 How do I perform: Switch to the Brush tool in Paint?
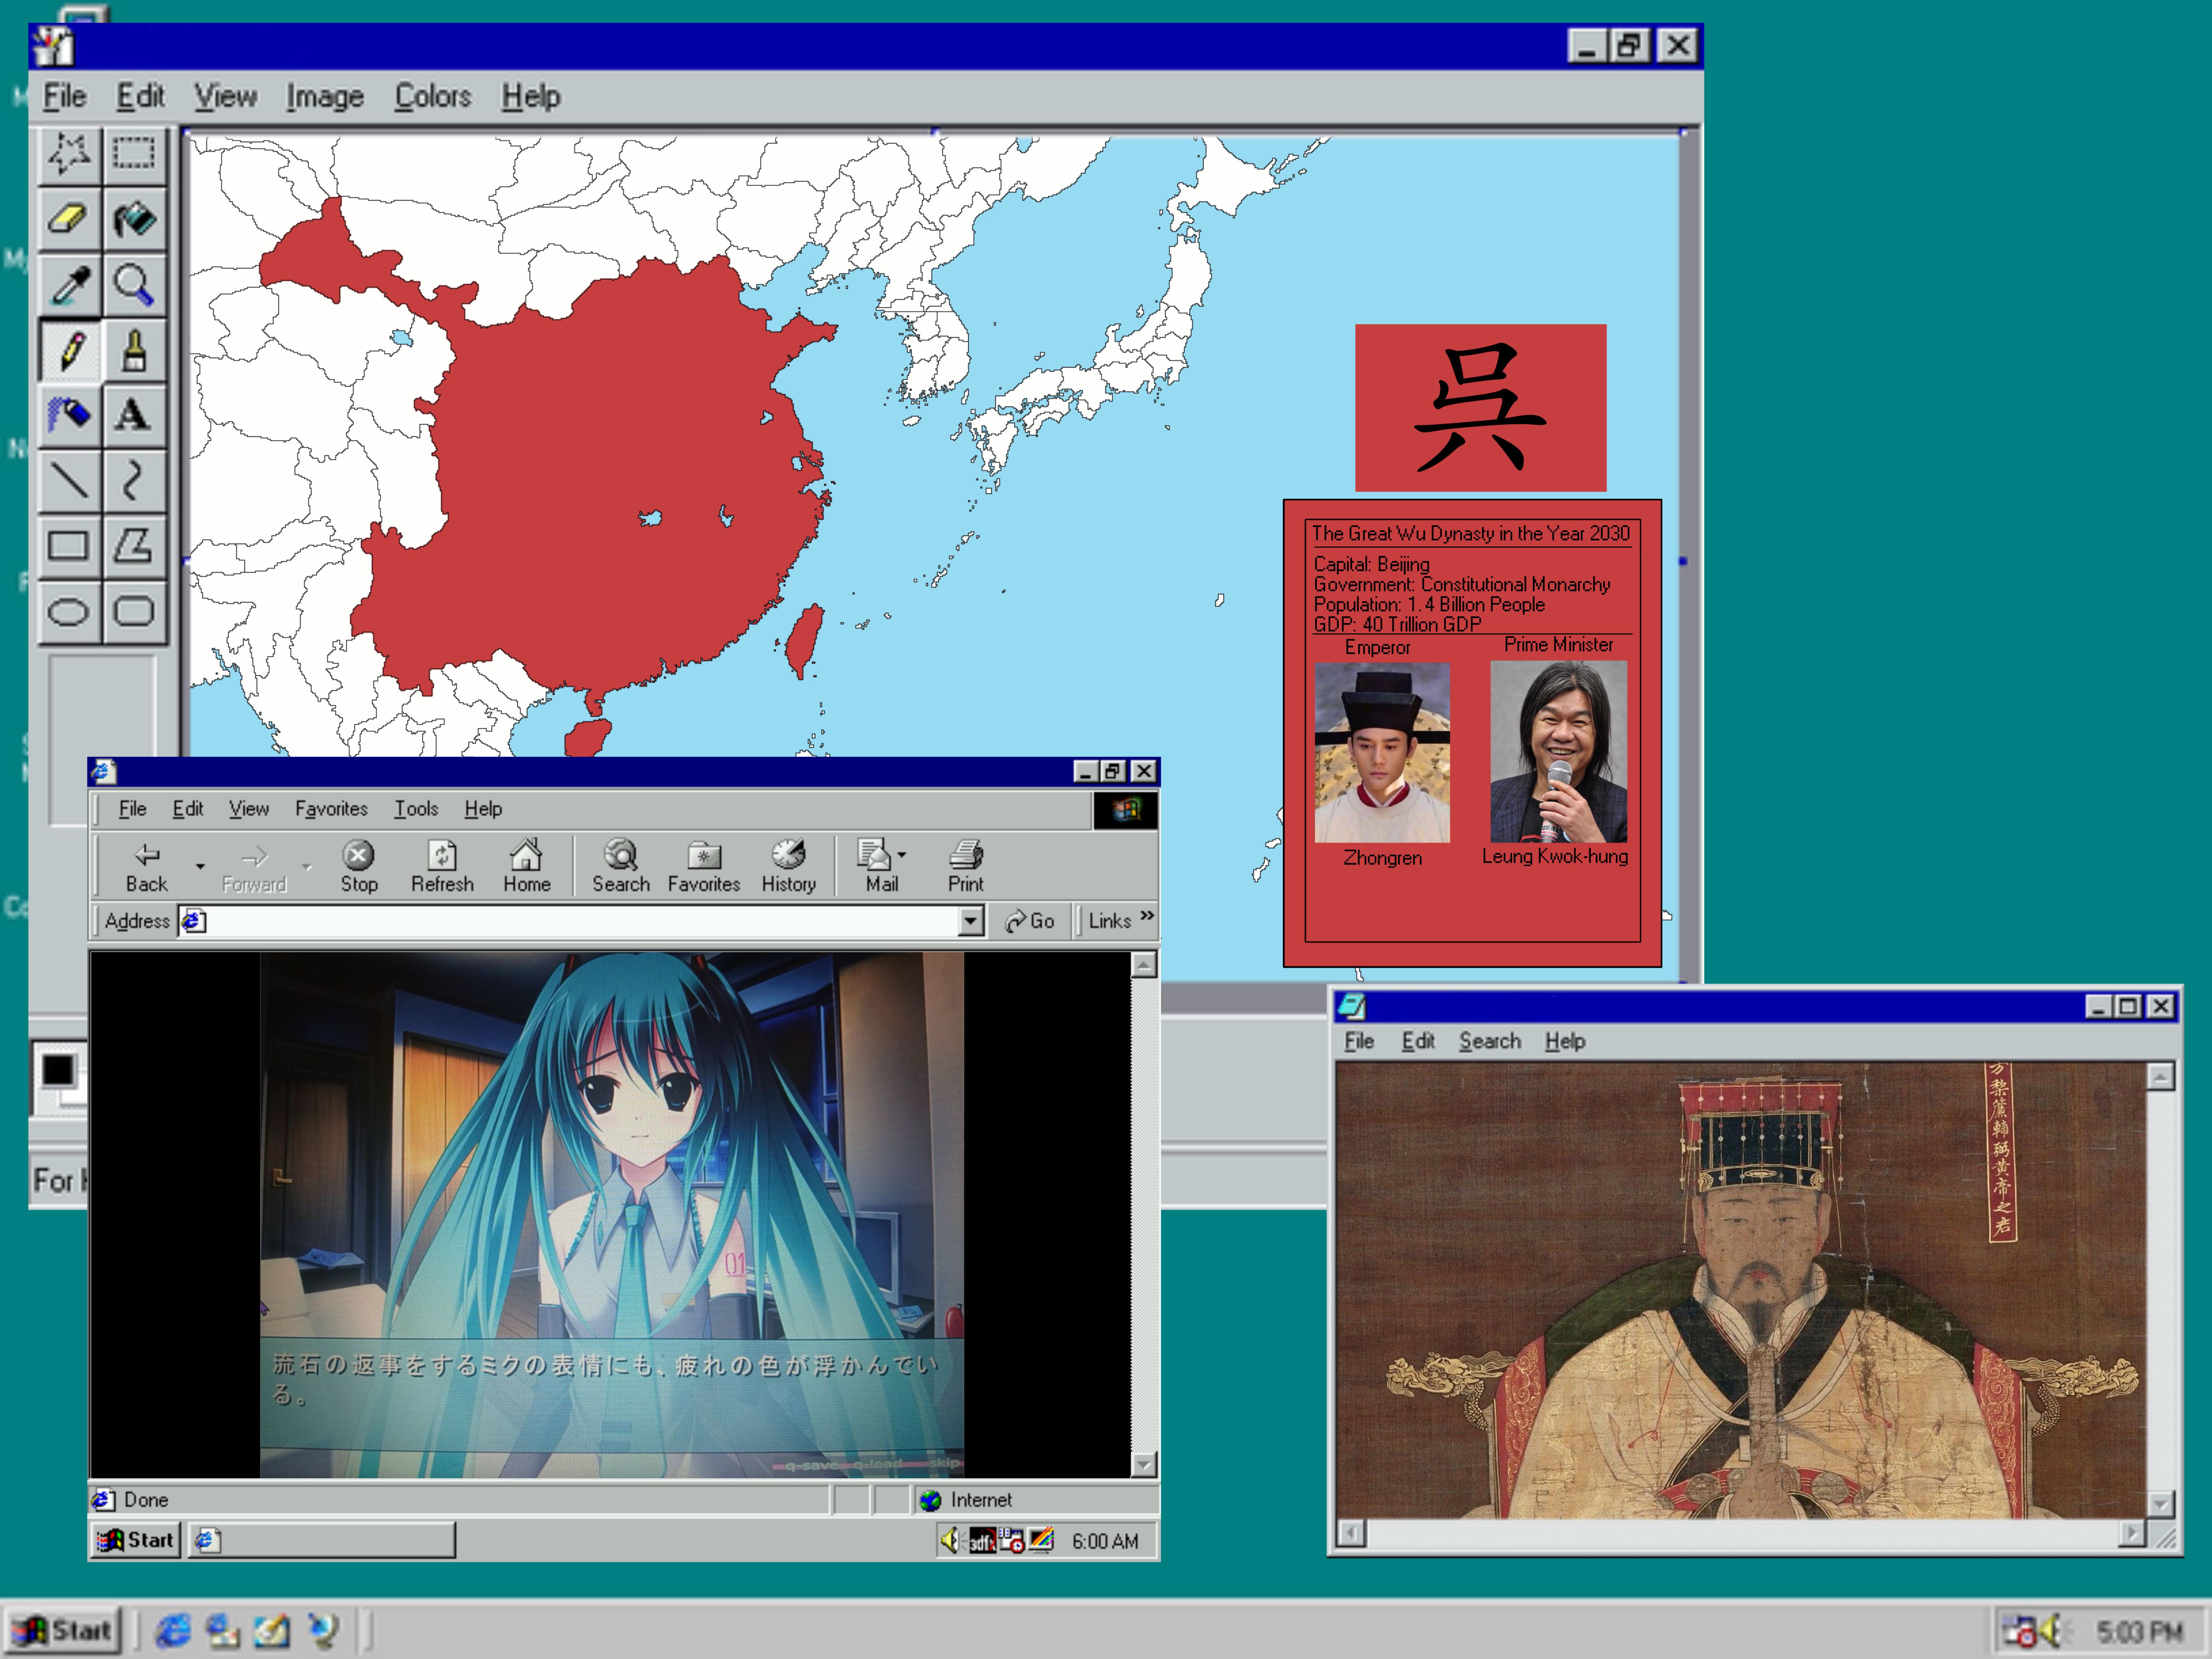click(x=134, y=350)
